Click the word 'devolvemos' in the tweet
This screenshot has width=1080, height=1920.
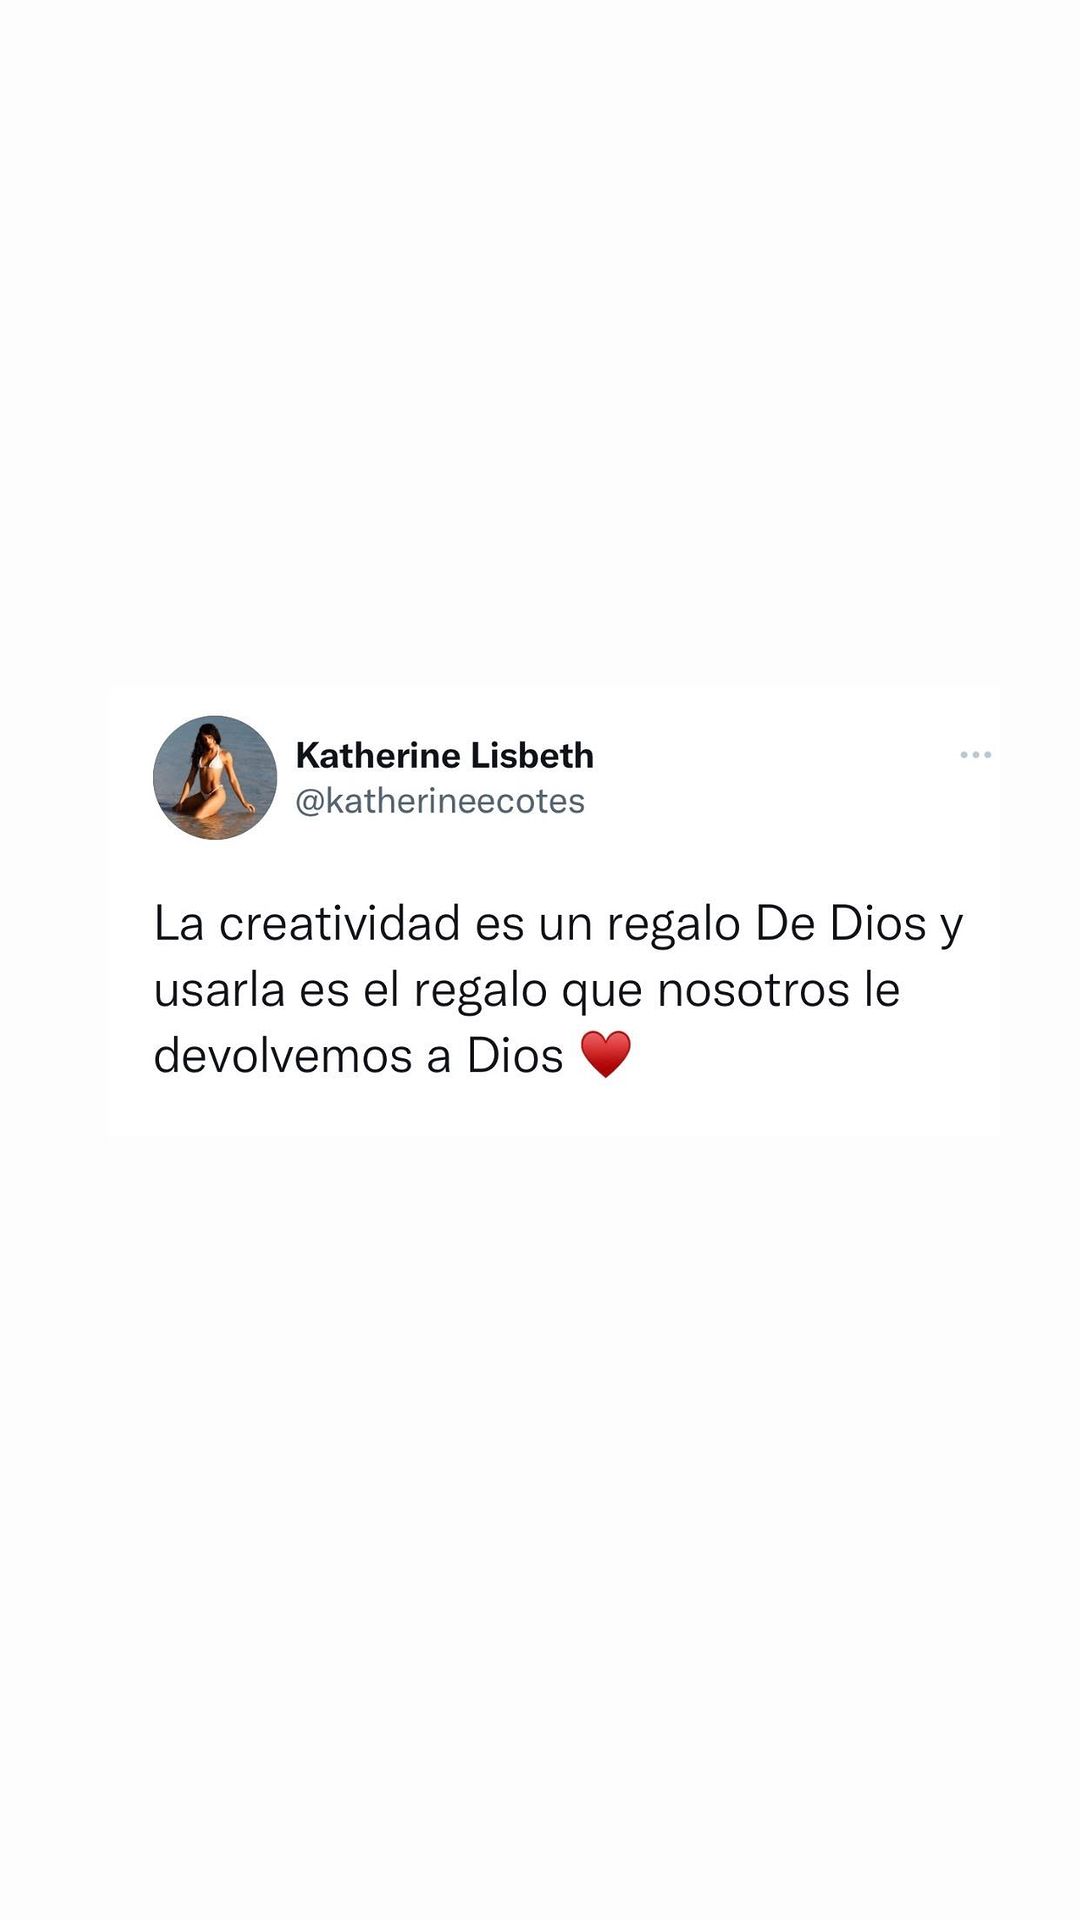pos(283,1055)
